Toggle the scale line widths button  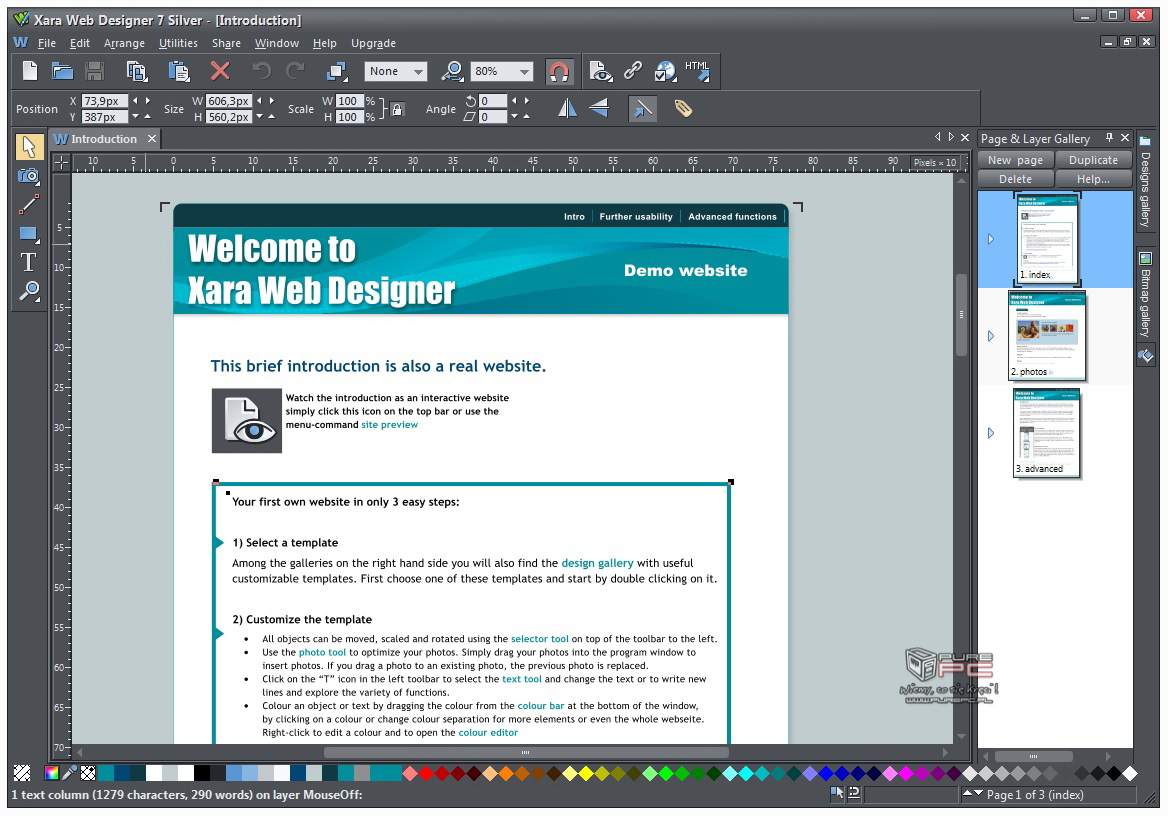642,108
